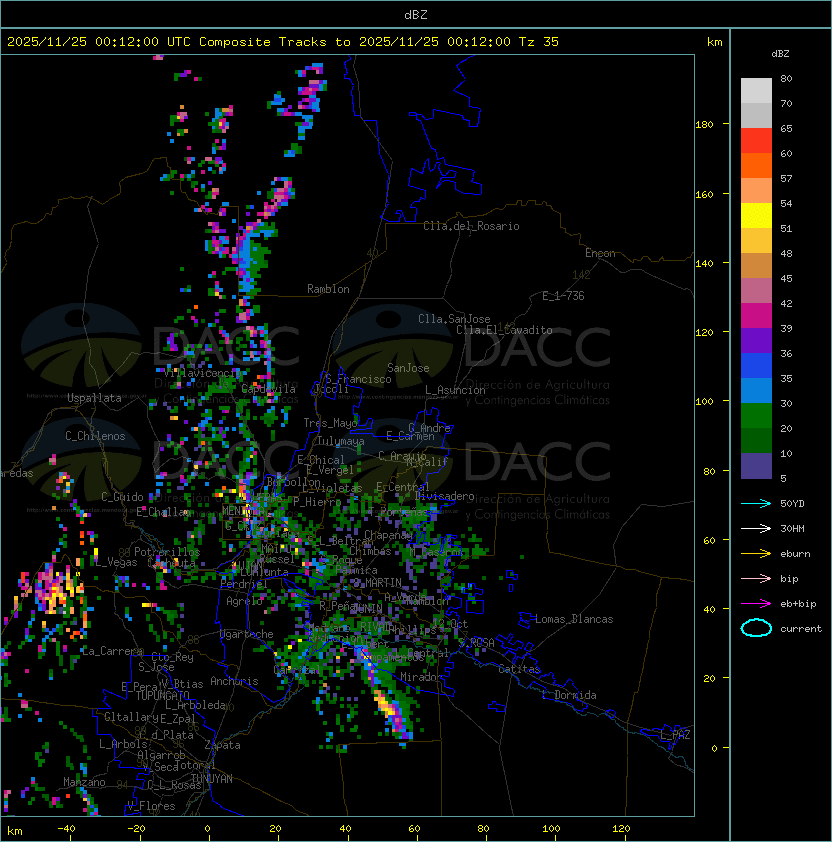
Task: Click the 'eb+bip' legend label
Action: coord(798,604)
